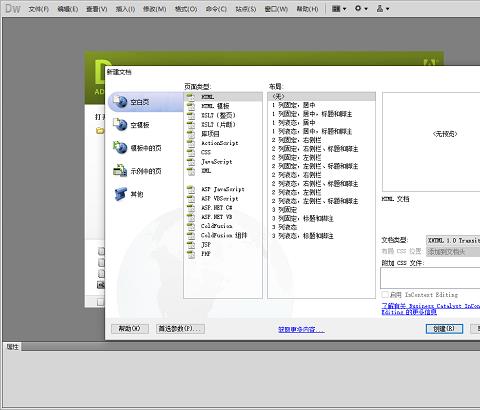Click the HTML page type icon
This screenshot has height=410, width=480.
[191, 97]
